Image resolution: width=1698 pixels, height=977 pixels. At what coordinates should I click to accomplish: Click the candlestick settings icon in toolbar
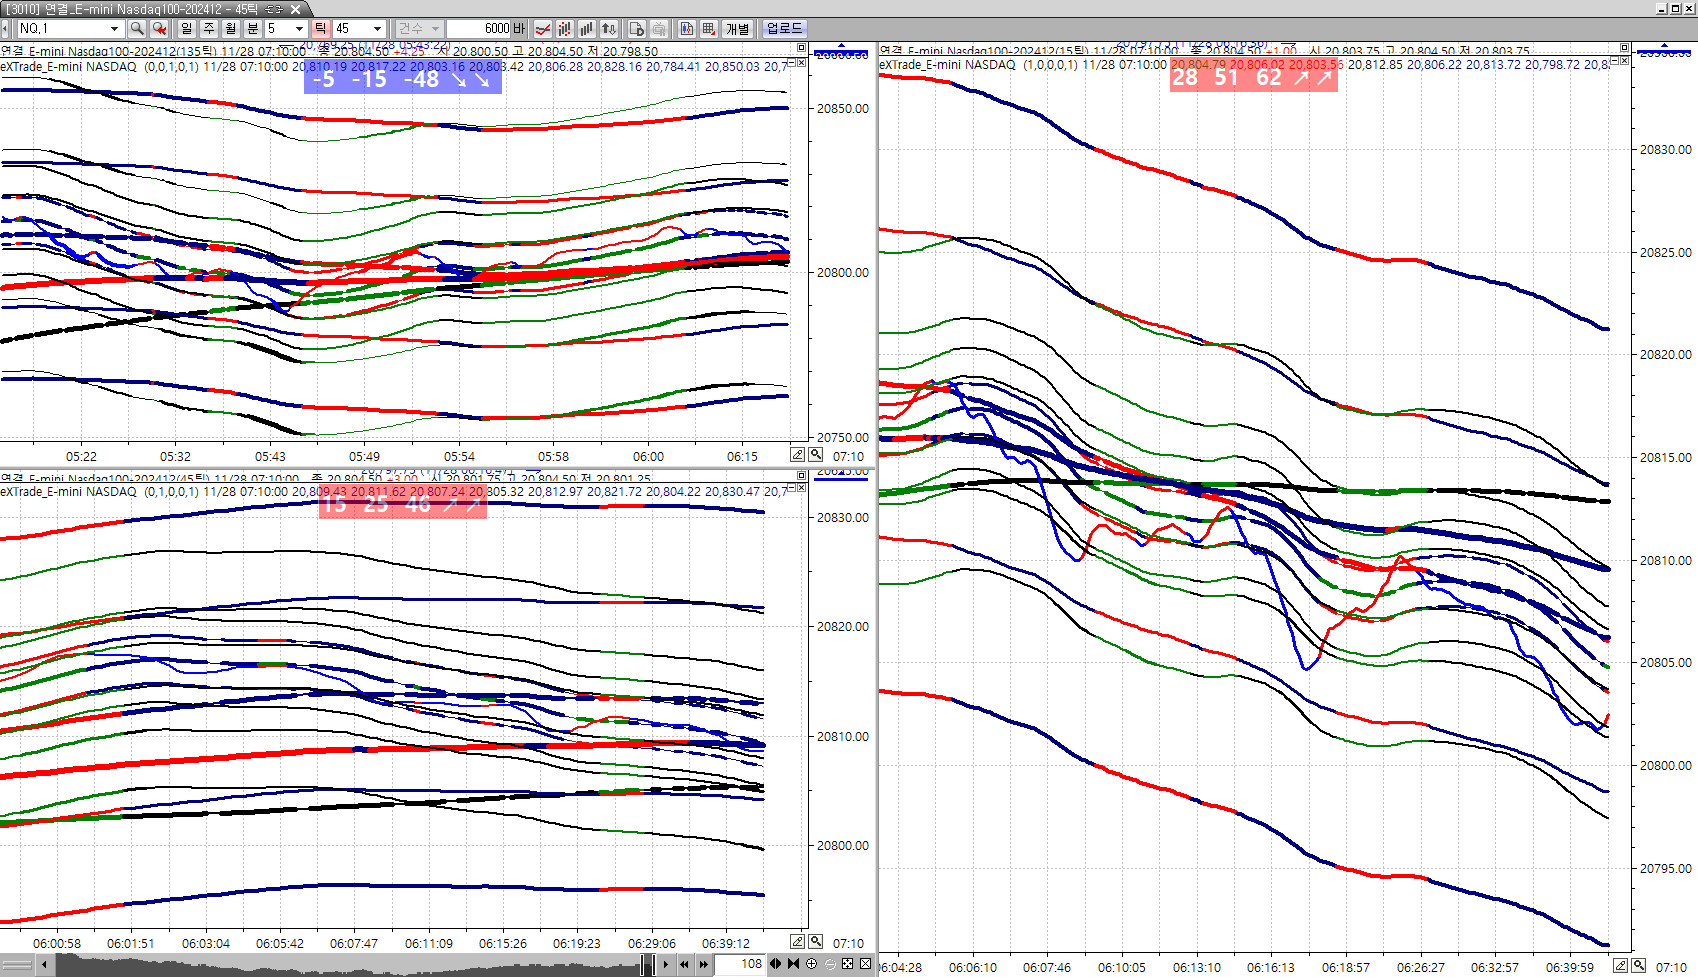[564, 29]
